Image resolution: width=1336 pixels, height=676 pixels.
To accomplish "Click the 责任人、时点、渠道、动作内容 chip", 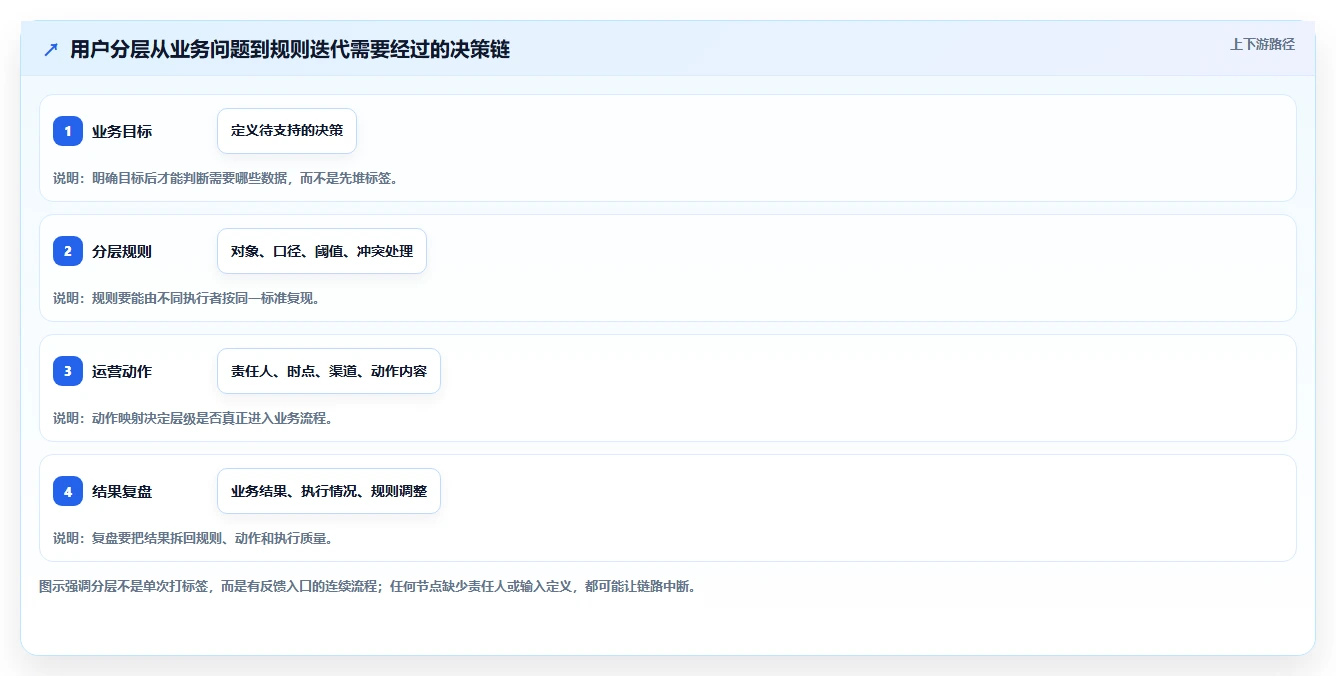I will (329, 371).
